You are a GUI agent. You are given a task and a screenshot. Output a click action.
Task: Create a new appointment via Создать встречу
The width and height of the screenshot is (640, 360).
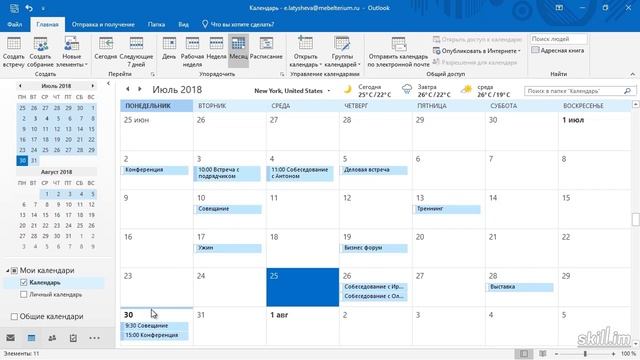click(x=13, y=52)
